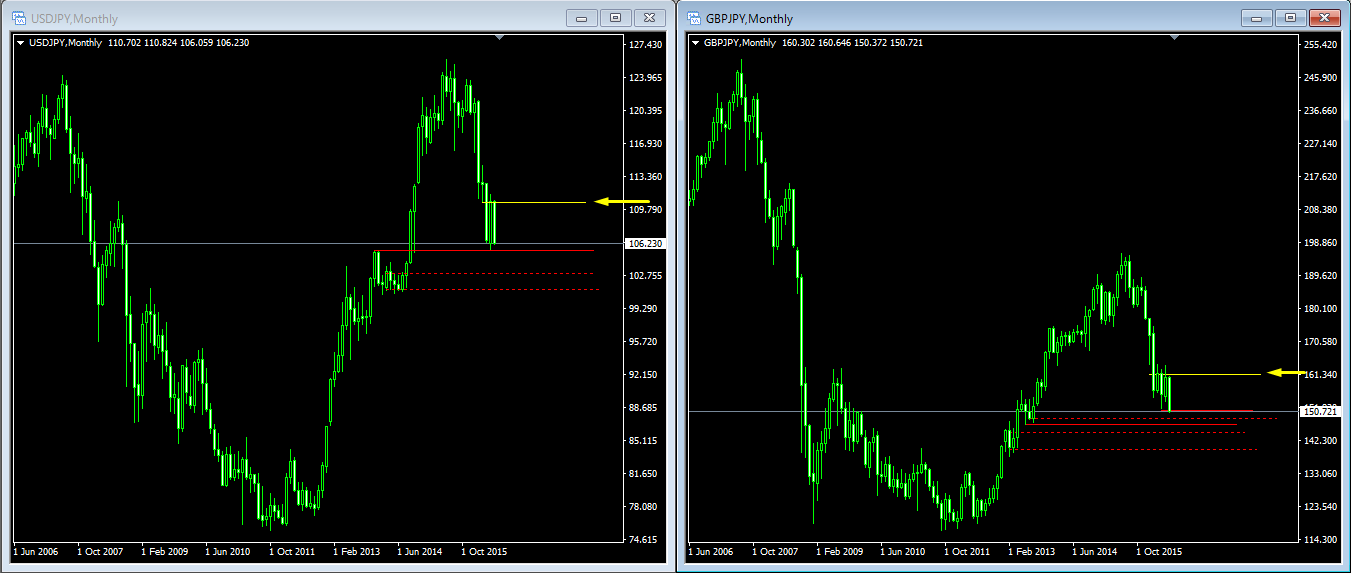Select the yellow horizontal line on USDJPY chart
The height and width of the screenshot is (573, 1351).
coord(540,203)
